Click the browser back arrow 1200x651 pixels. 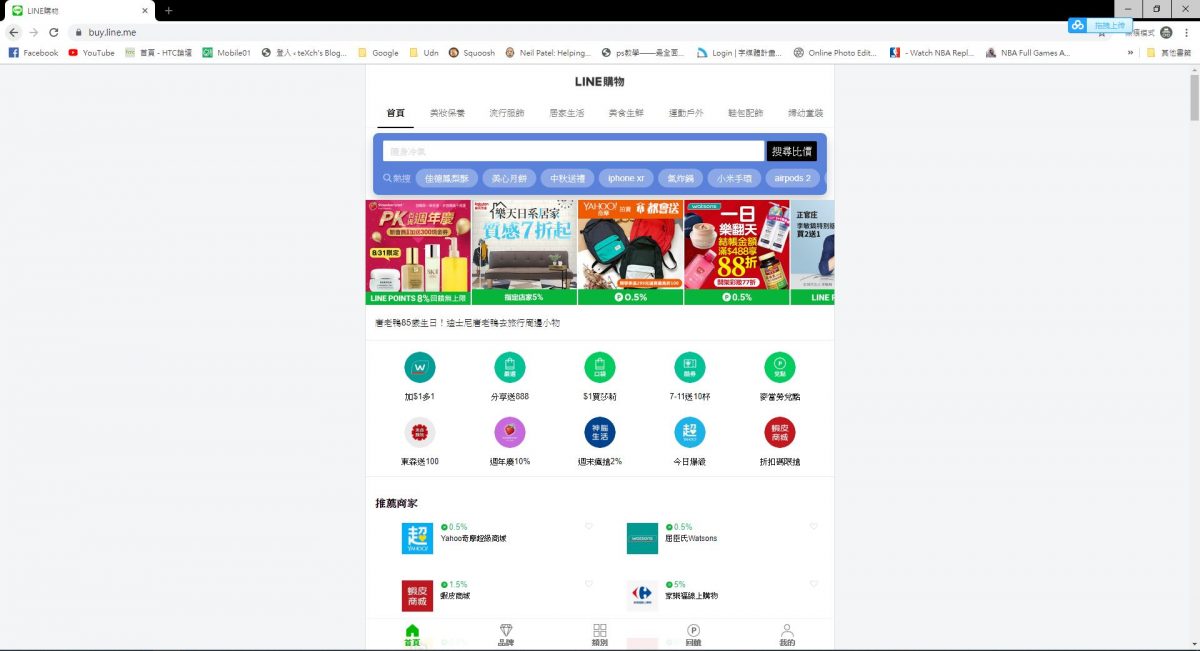pos(14,32)
